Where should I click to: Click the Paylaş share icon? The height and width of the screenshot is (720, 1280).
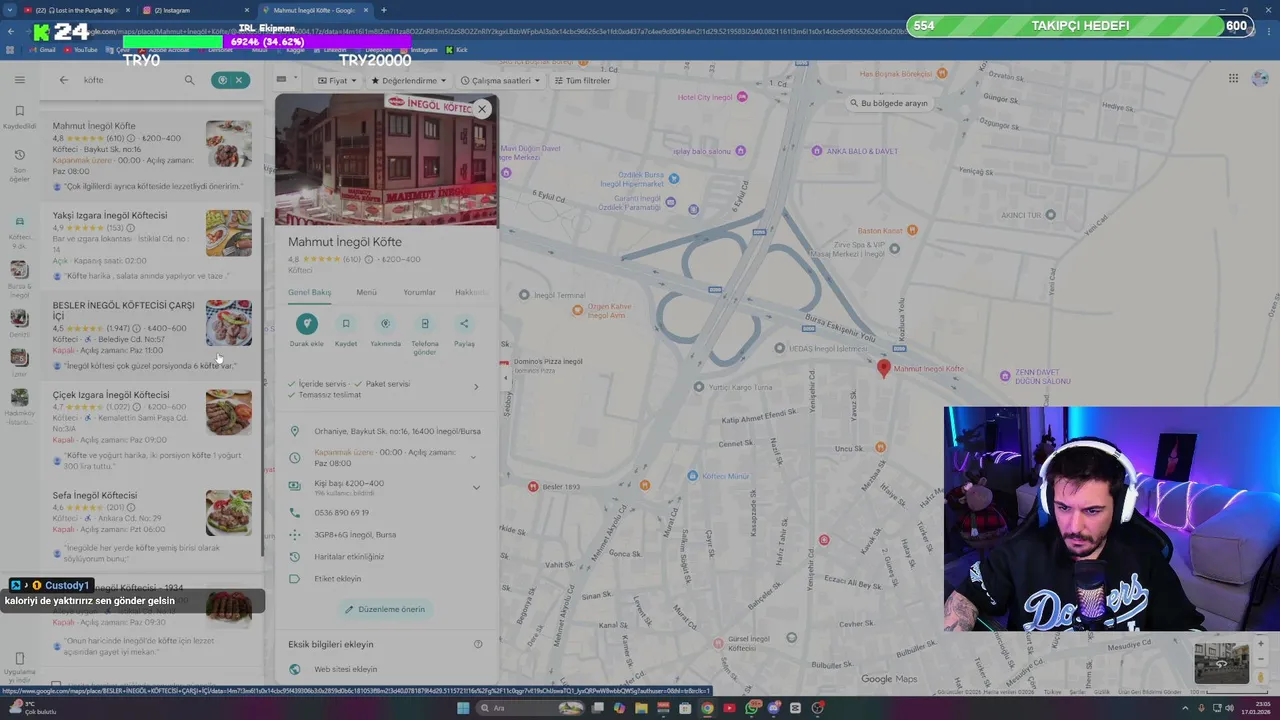point(464,323)
